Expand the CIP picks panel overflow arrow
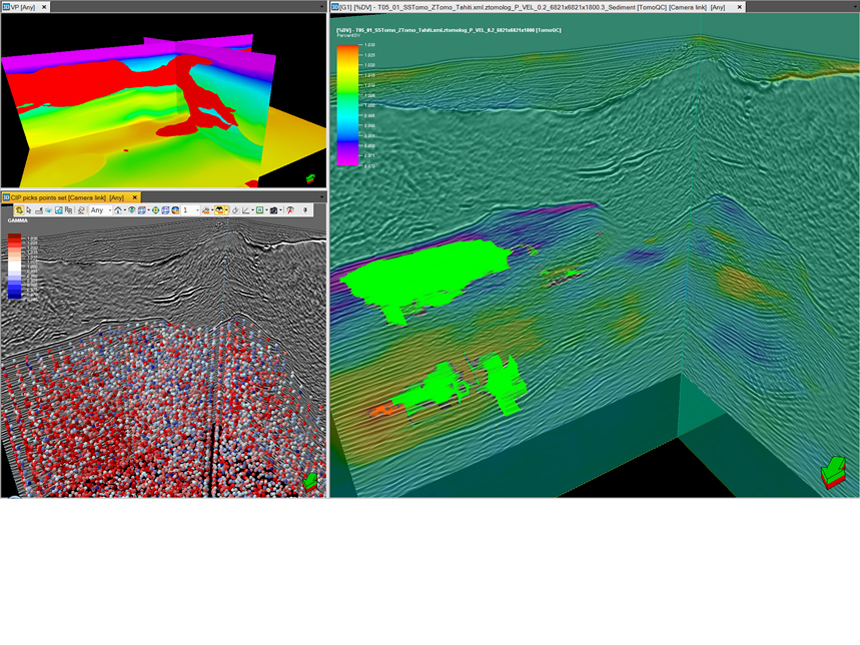The height and width of the screenshot is (645, 860). click(322, 198)
